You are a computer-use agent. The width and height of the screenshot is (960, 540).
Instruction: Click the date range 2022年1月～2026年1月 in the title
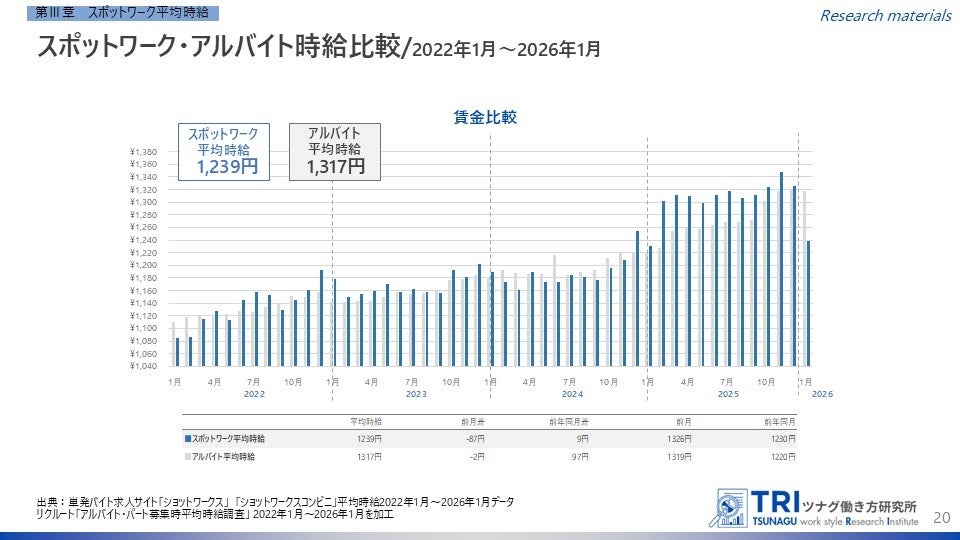[506, 50]
